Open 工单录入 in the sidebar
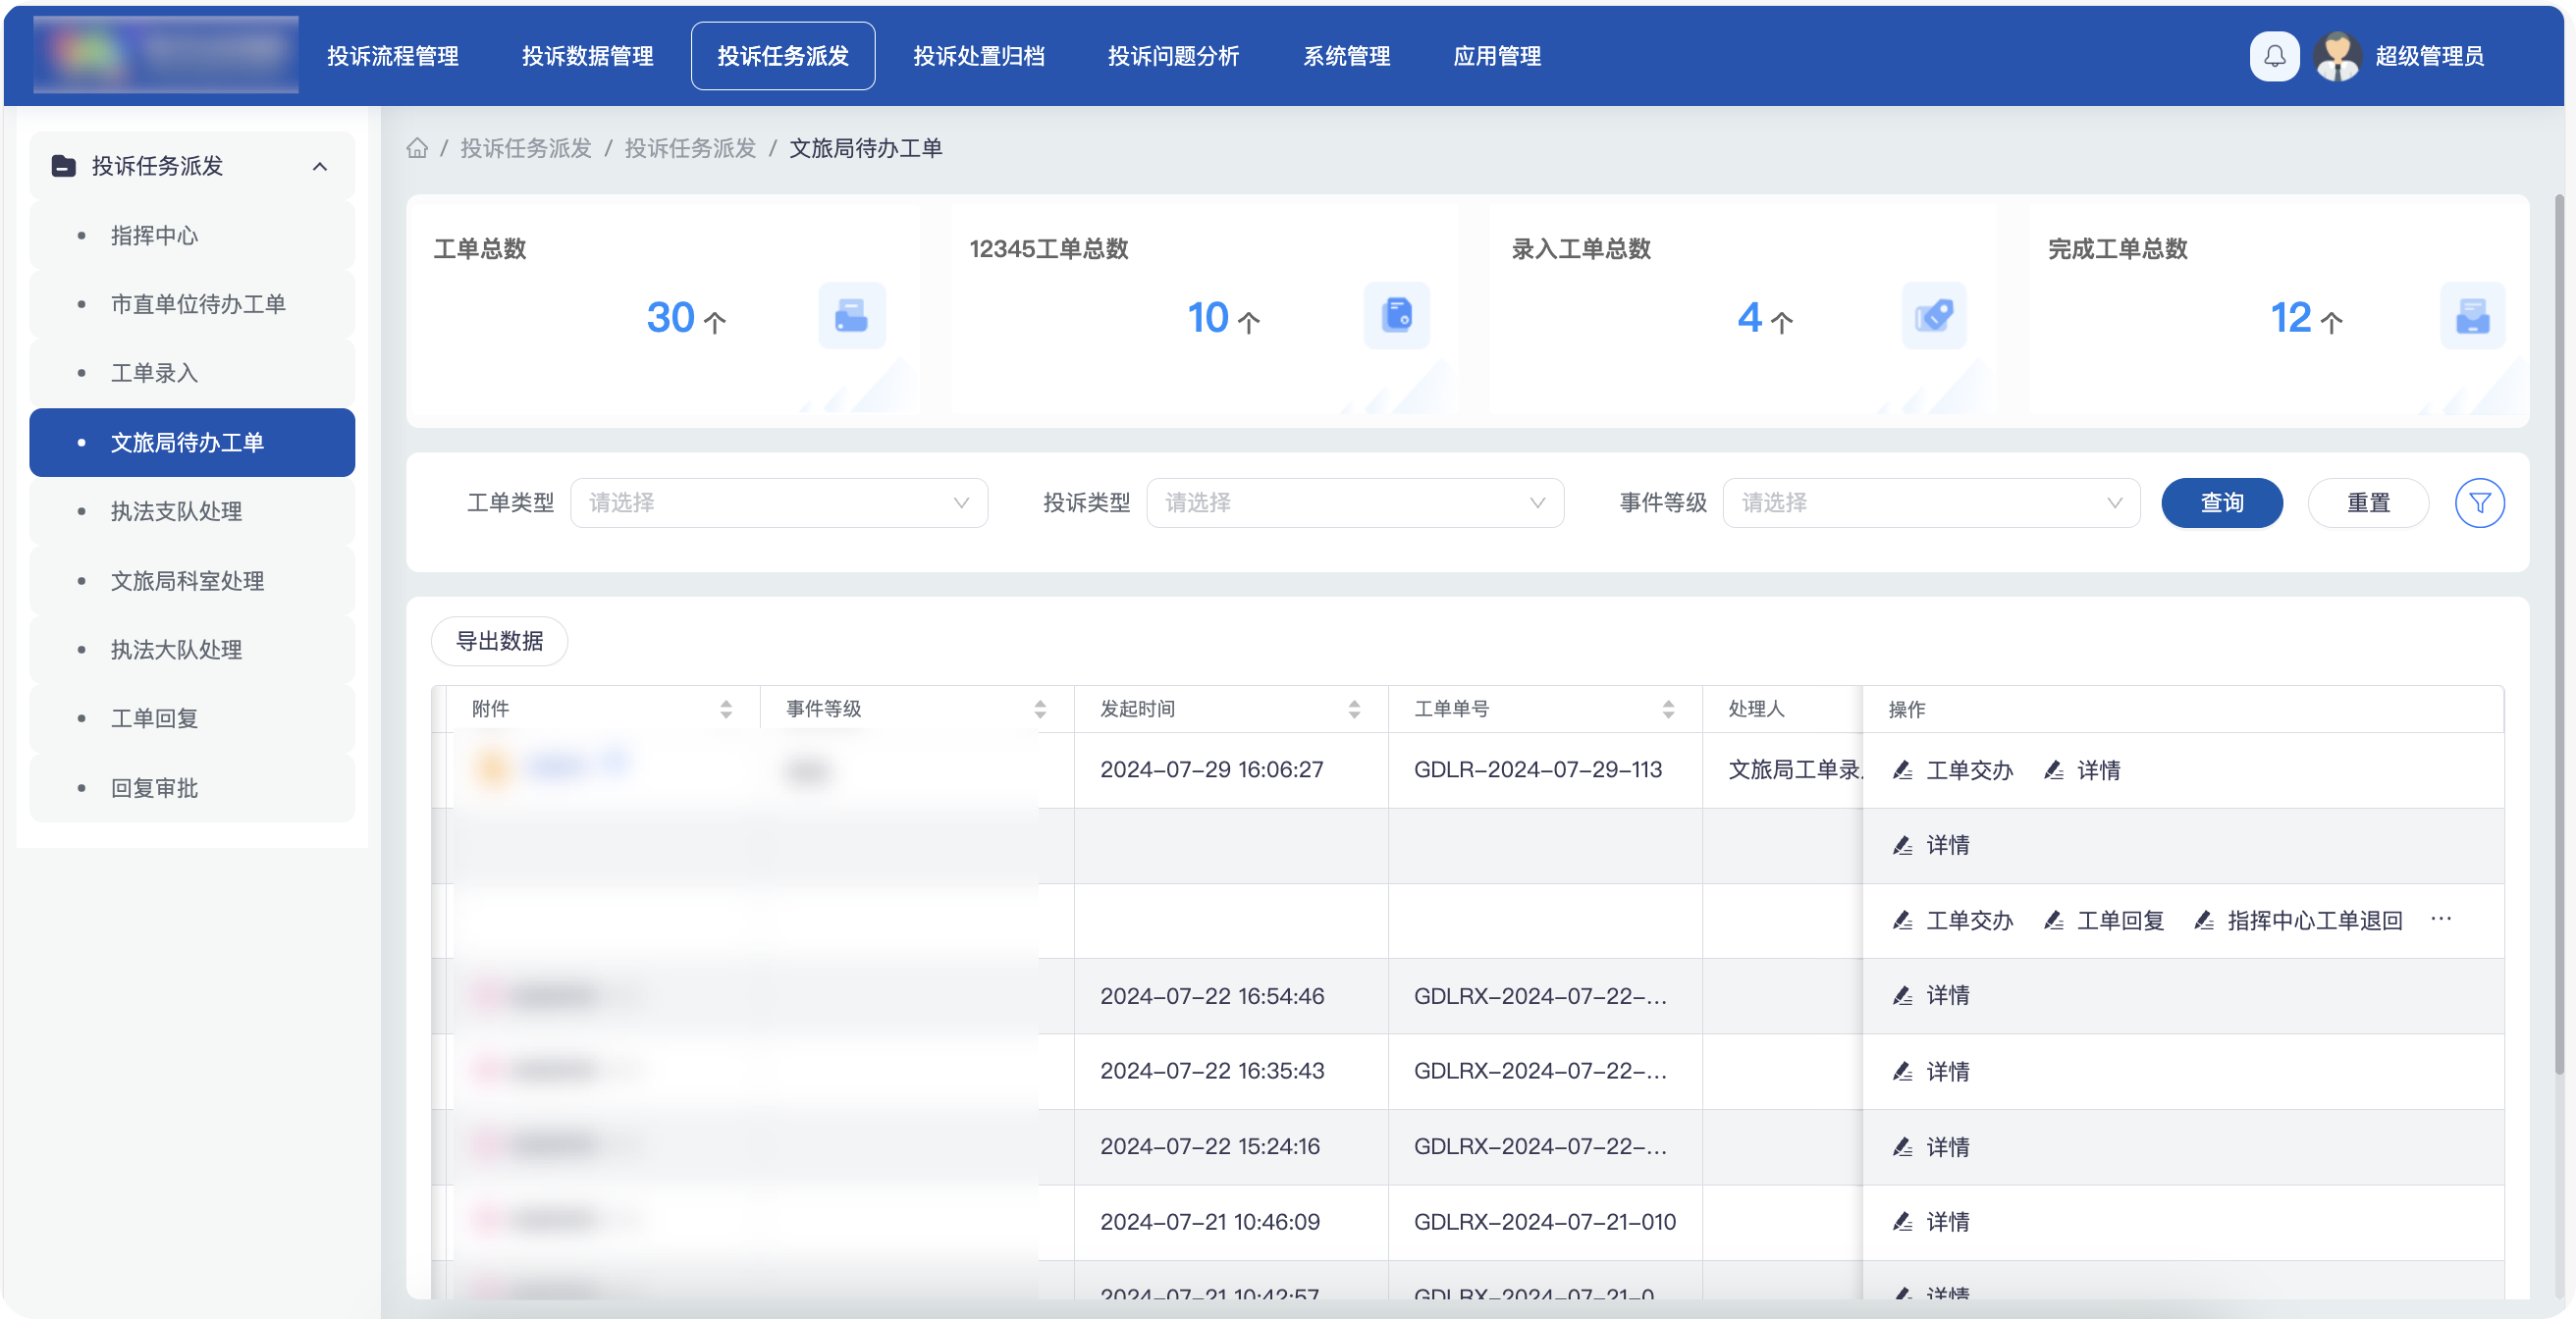 (x=192, y=373)
